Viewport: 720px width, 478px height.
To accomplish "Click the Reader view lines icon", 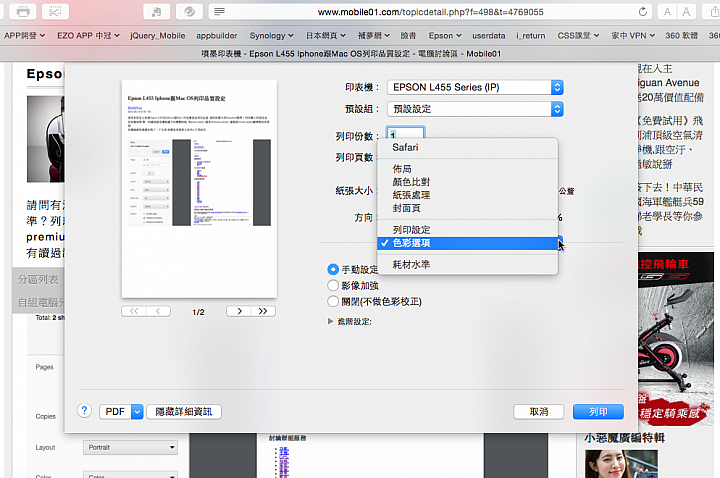I will coord(219,11).
